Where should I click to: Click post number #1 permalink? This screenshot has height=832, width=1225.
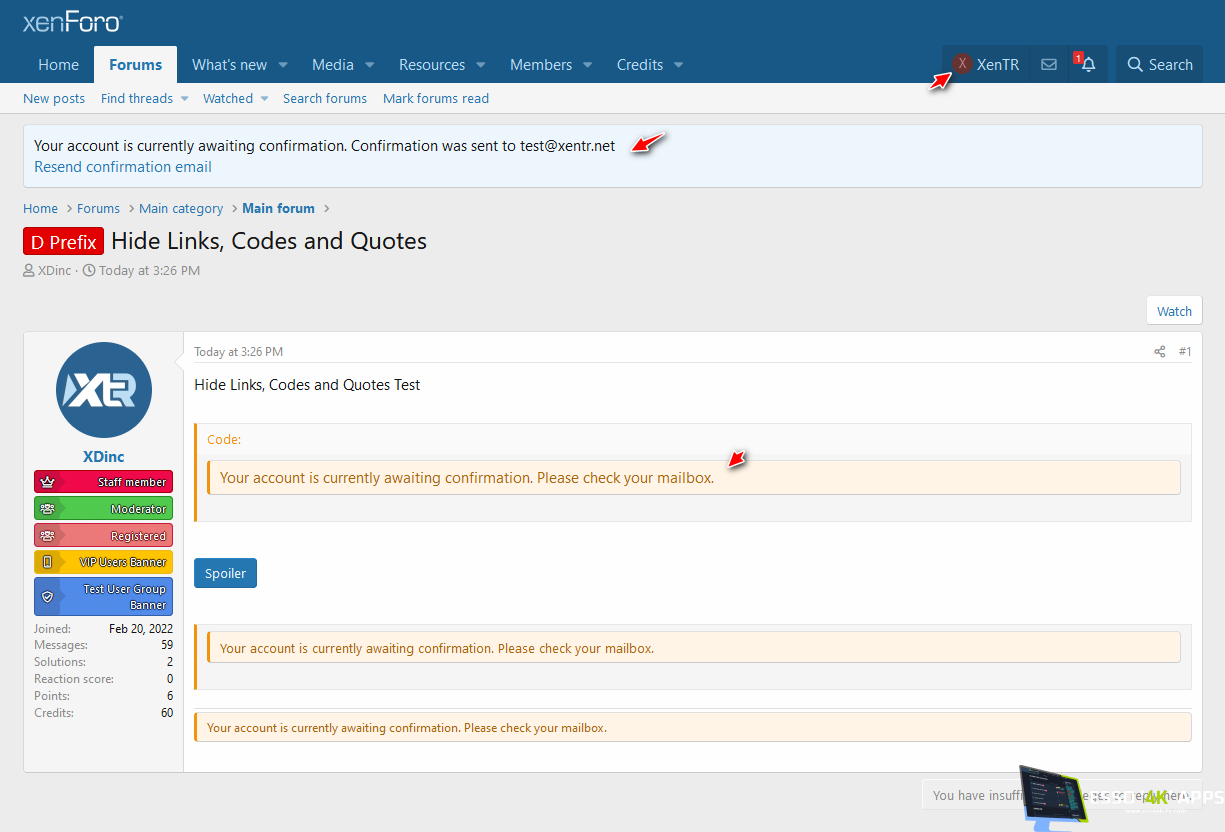[1185, 352]
